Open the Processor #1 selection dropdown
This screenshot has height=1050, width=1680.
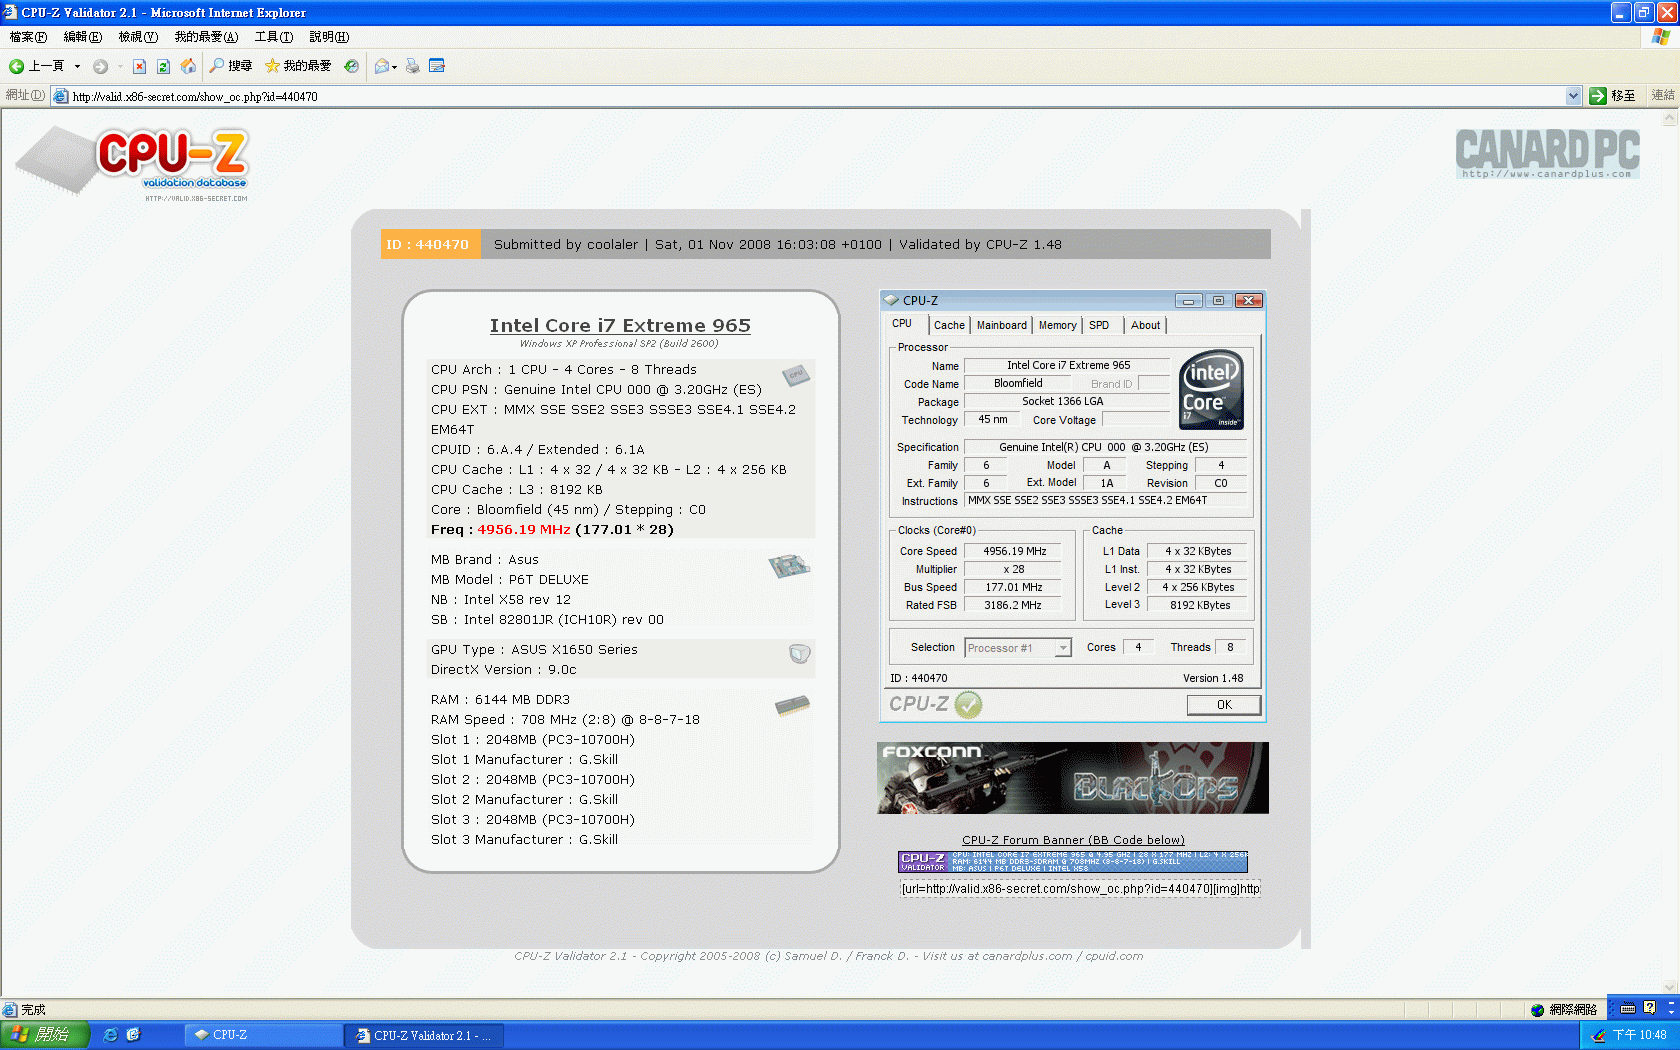click(x=1018, y=648)
